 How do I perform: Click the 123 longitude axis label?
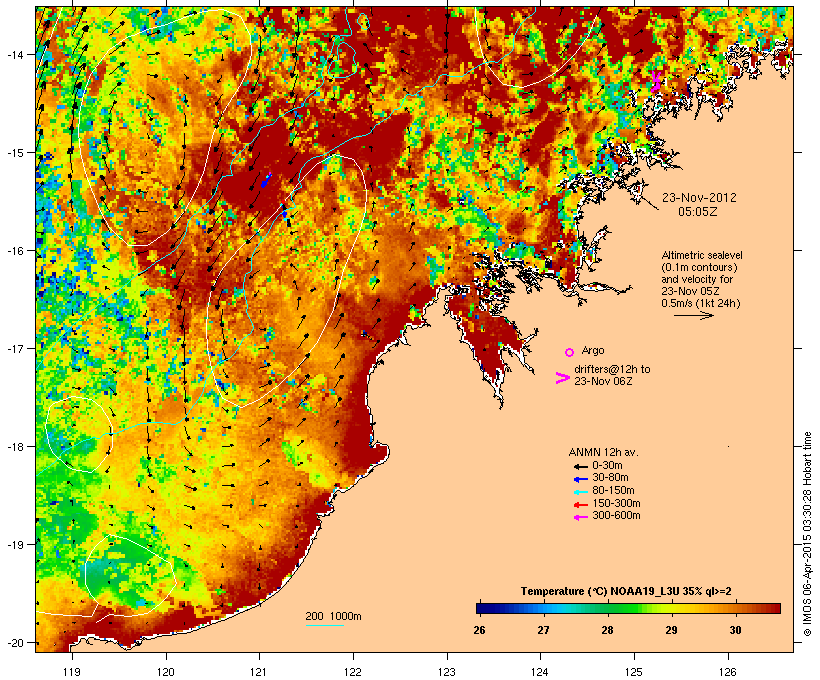click(447, 672)
